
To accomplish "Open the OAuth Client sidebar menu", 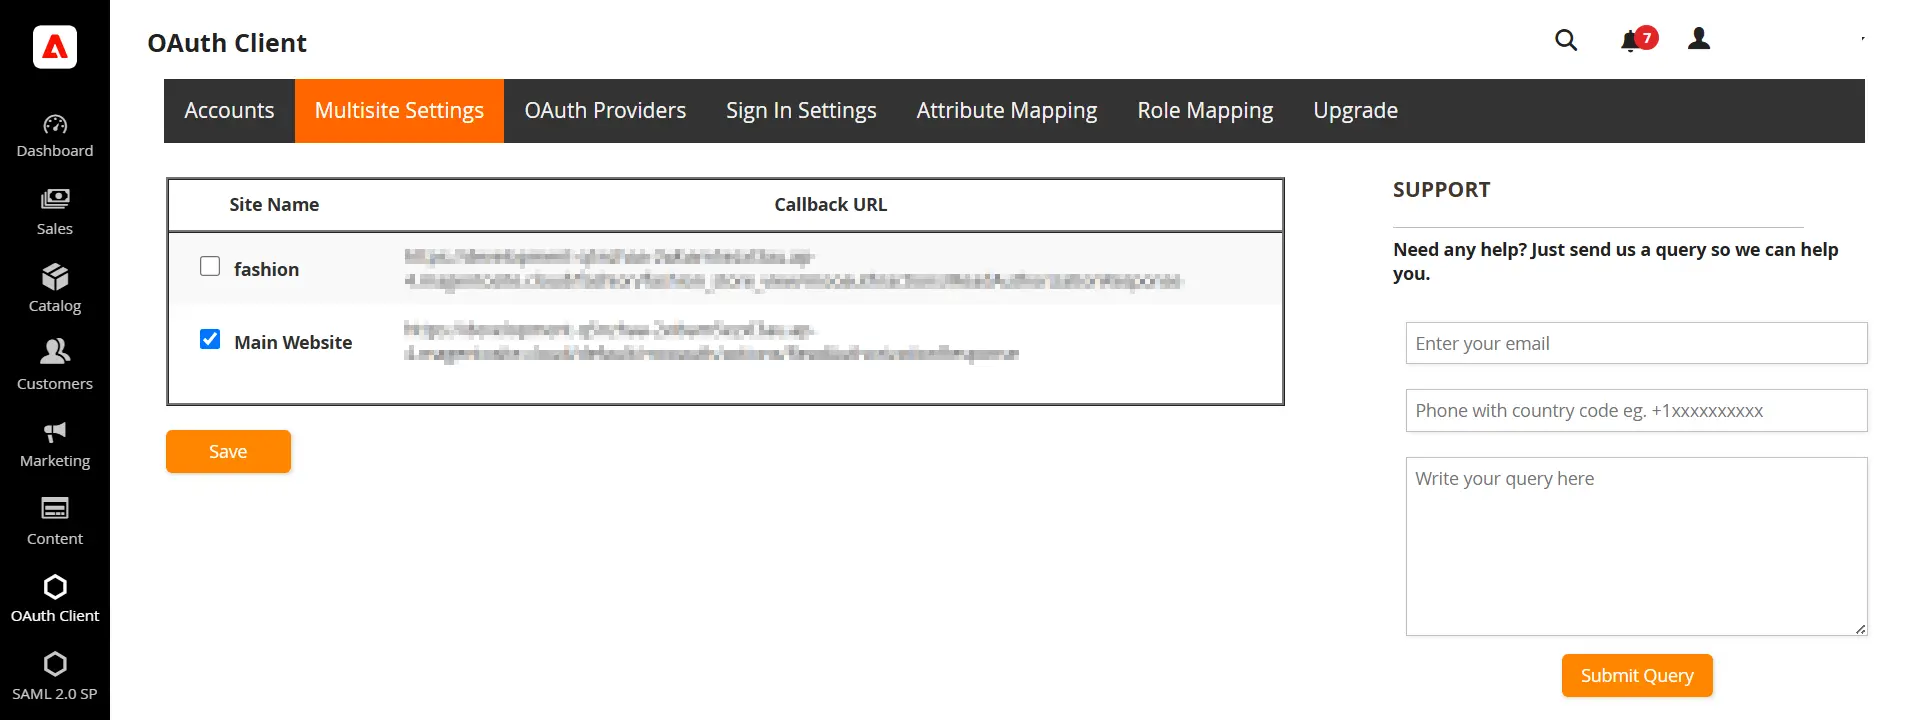I will (x=55, y=598).
